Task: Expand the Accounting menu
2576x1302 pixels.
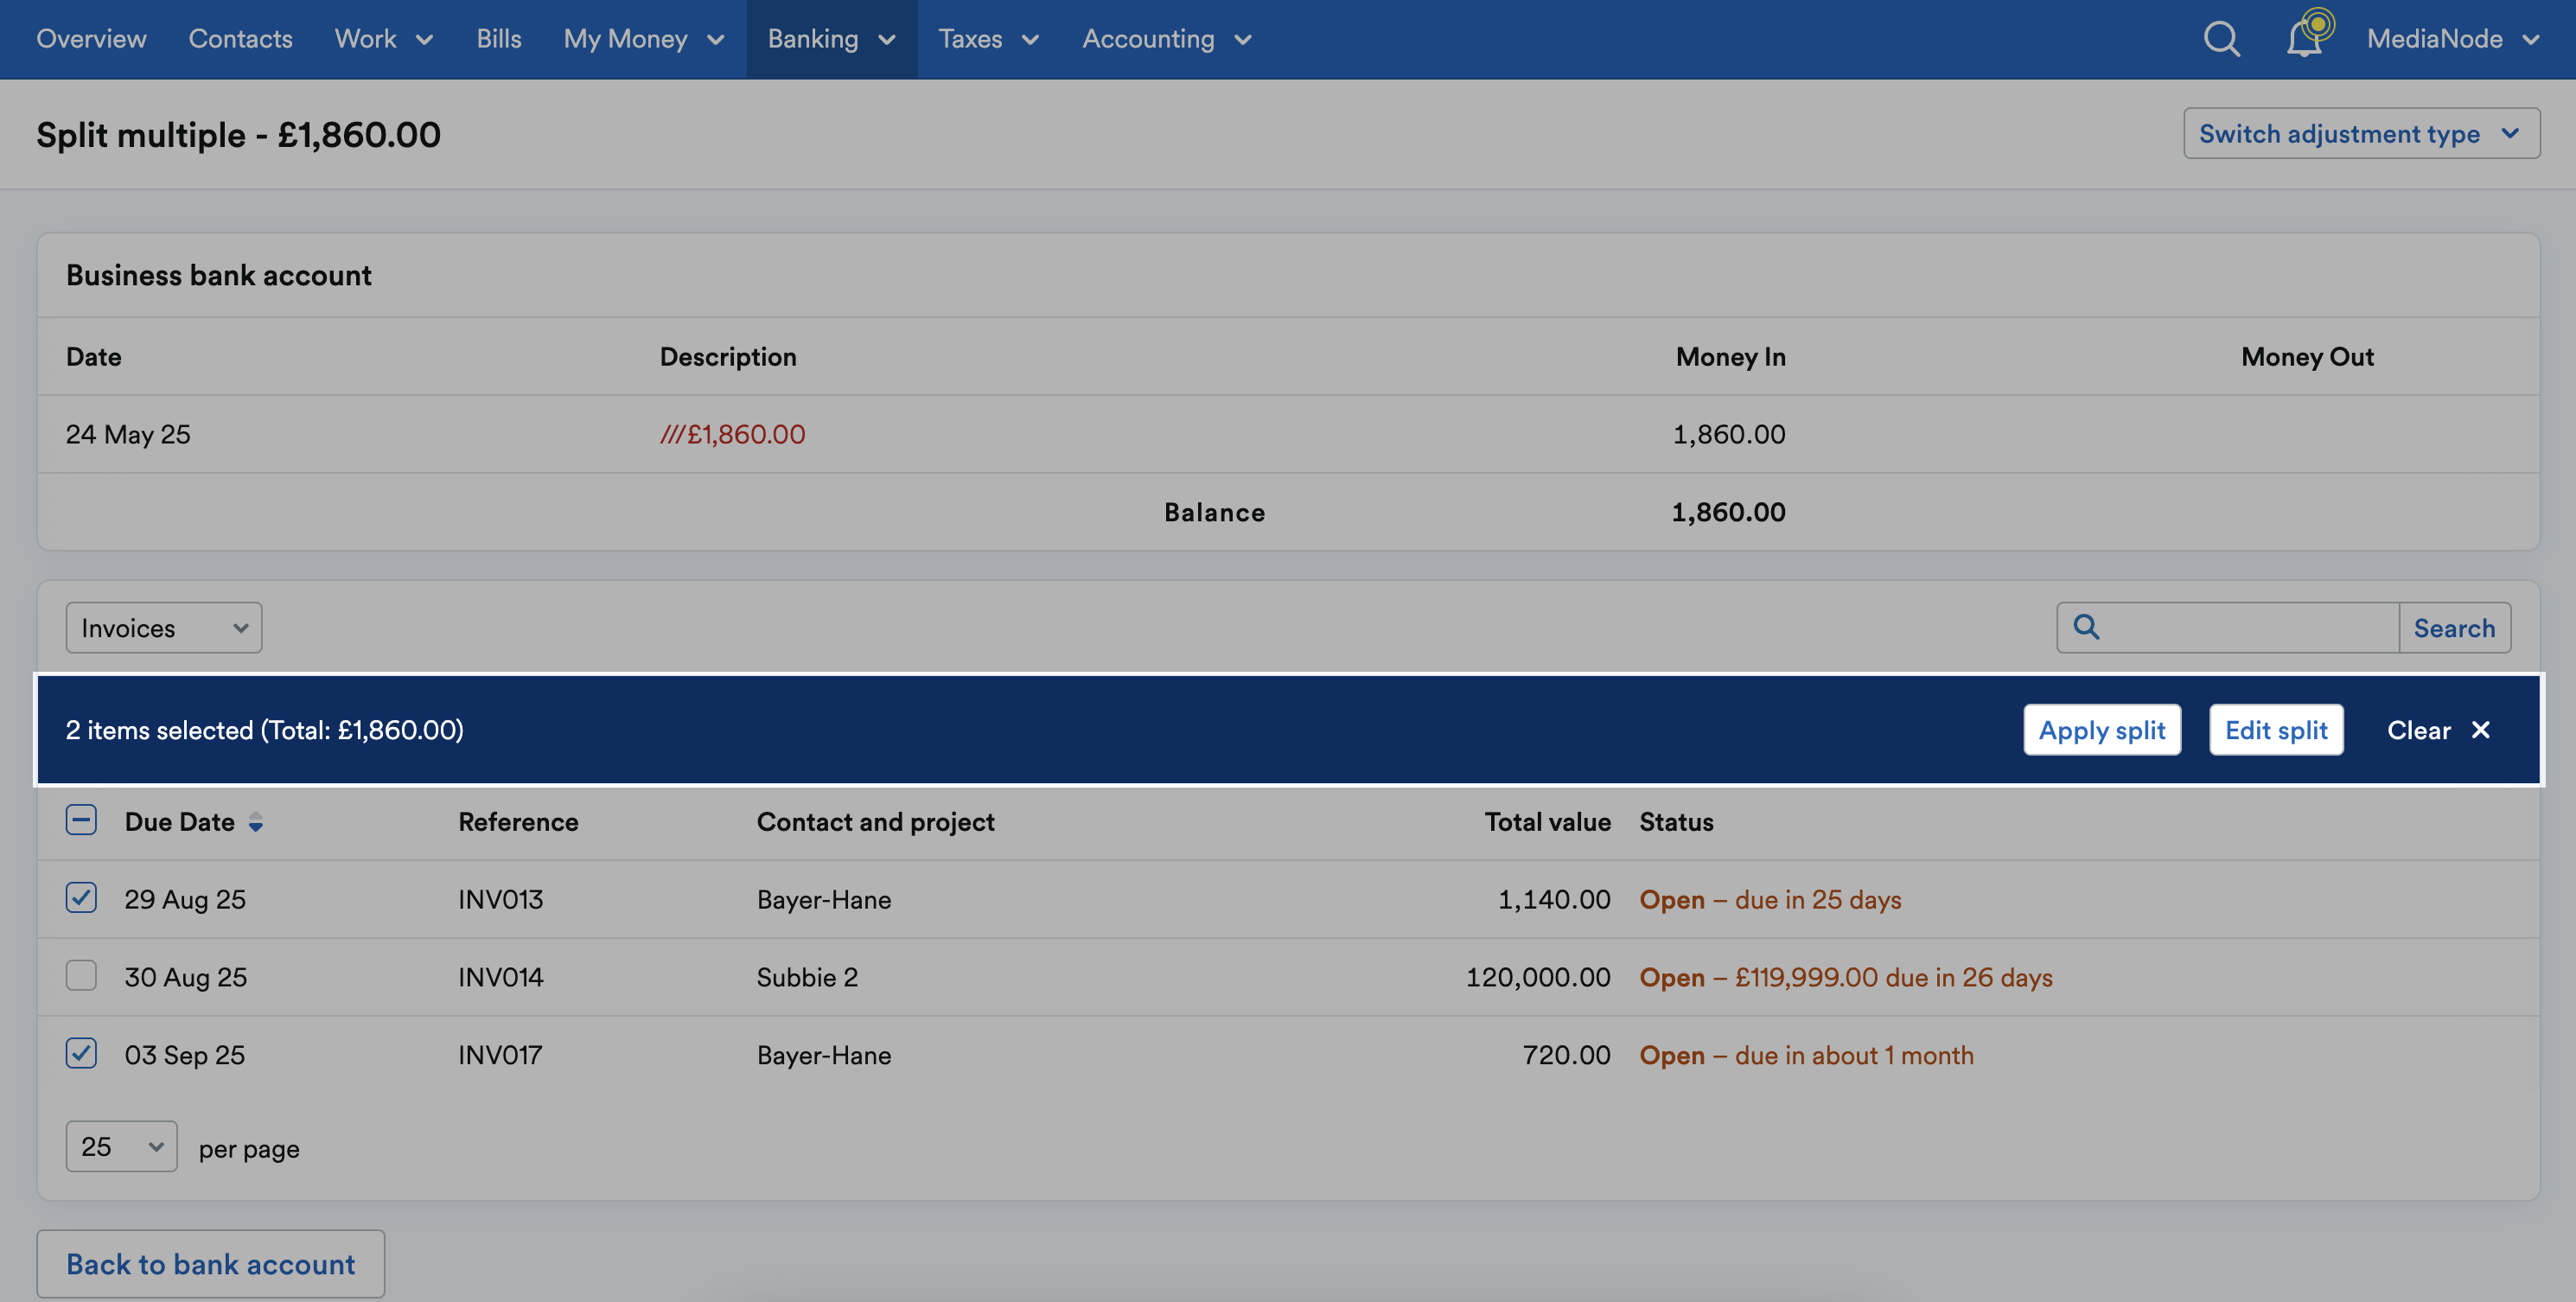Action: 1167,39
